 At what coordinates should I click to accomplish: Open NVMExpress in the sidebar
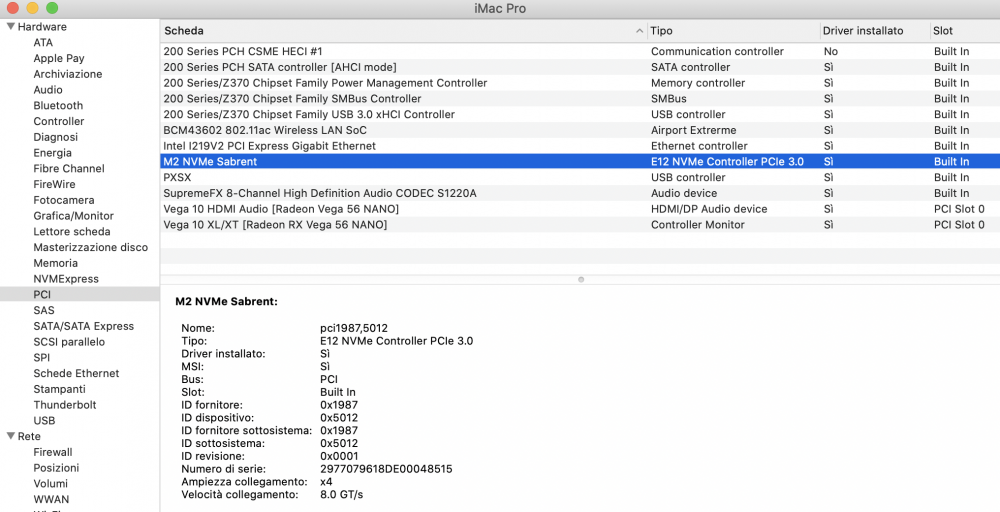(66, 279)
